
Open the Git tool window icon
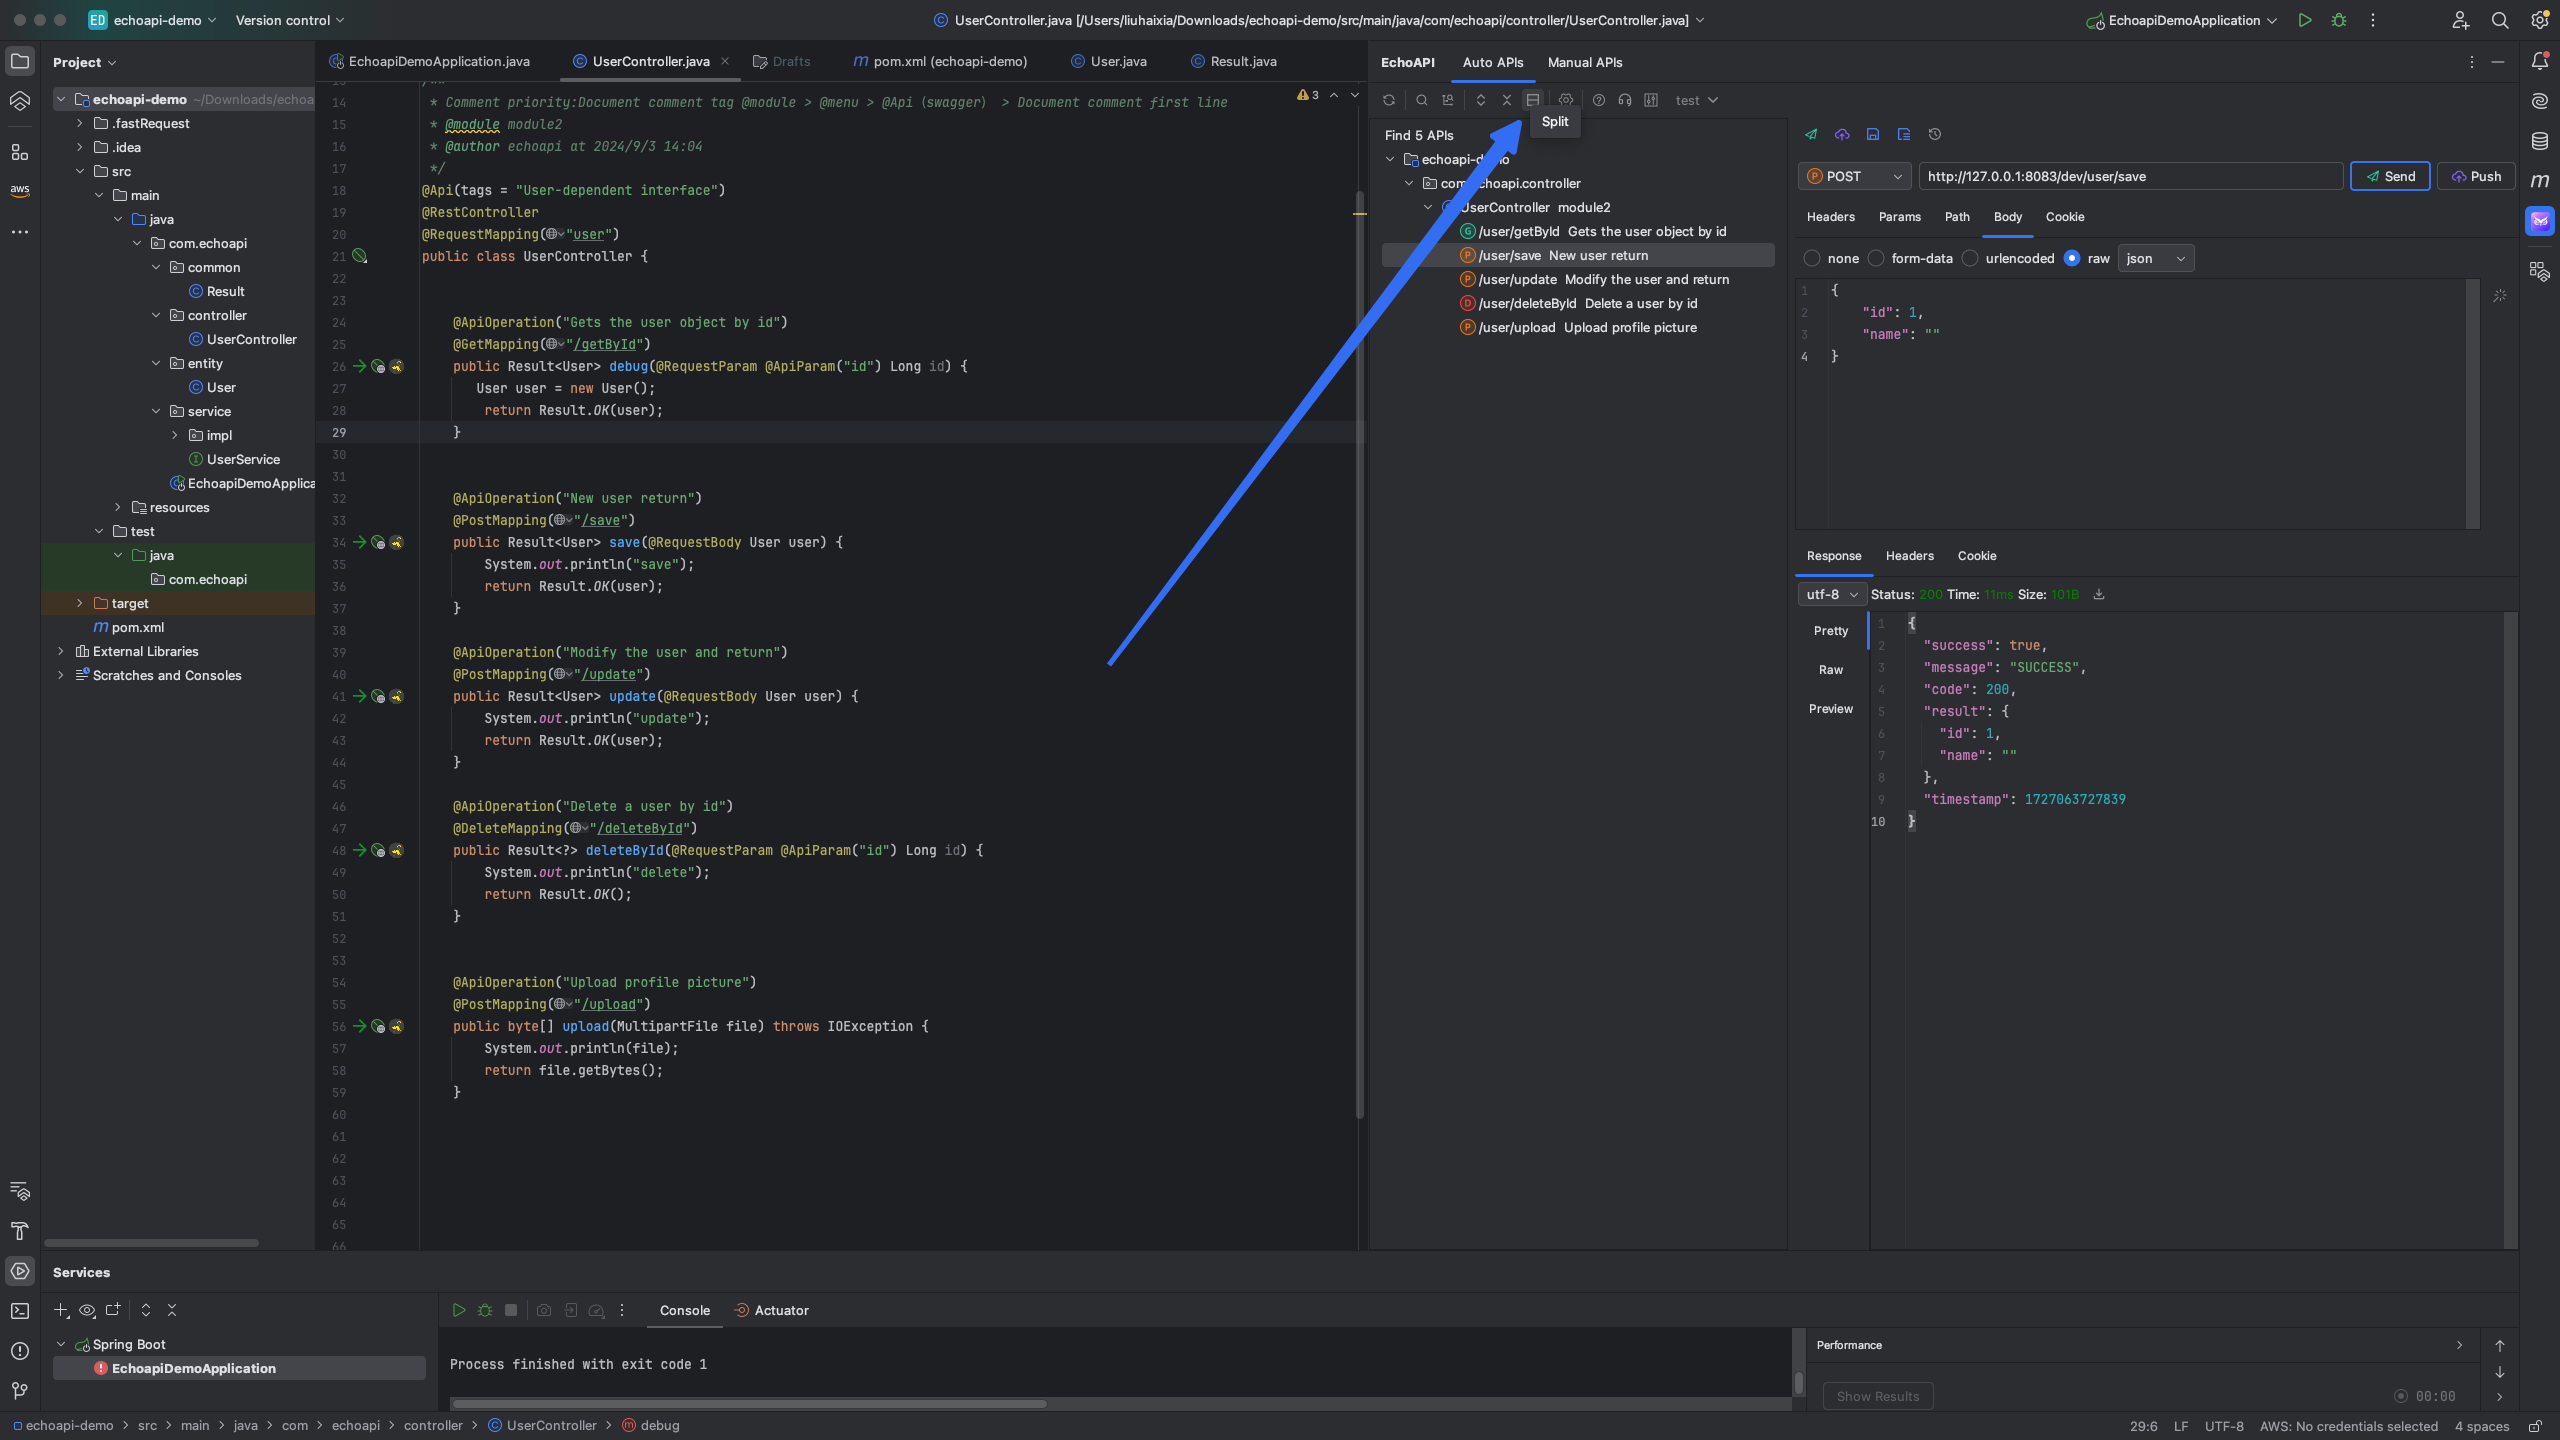pyautogui.click(x=20, y=1391)
